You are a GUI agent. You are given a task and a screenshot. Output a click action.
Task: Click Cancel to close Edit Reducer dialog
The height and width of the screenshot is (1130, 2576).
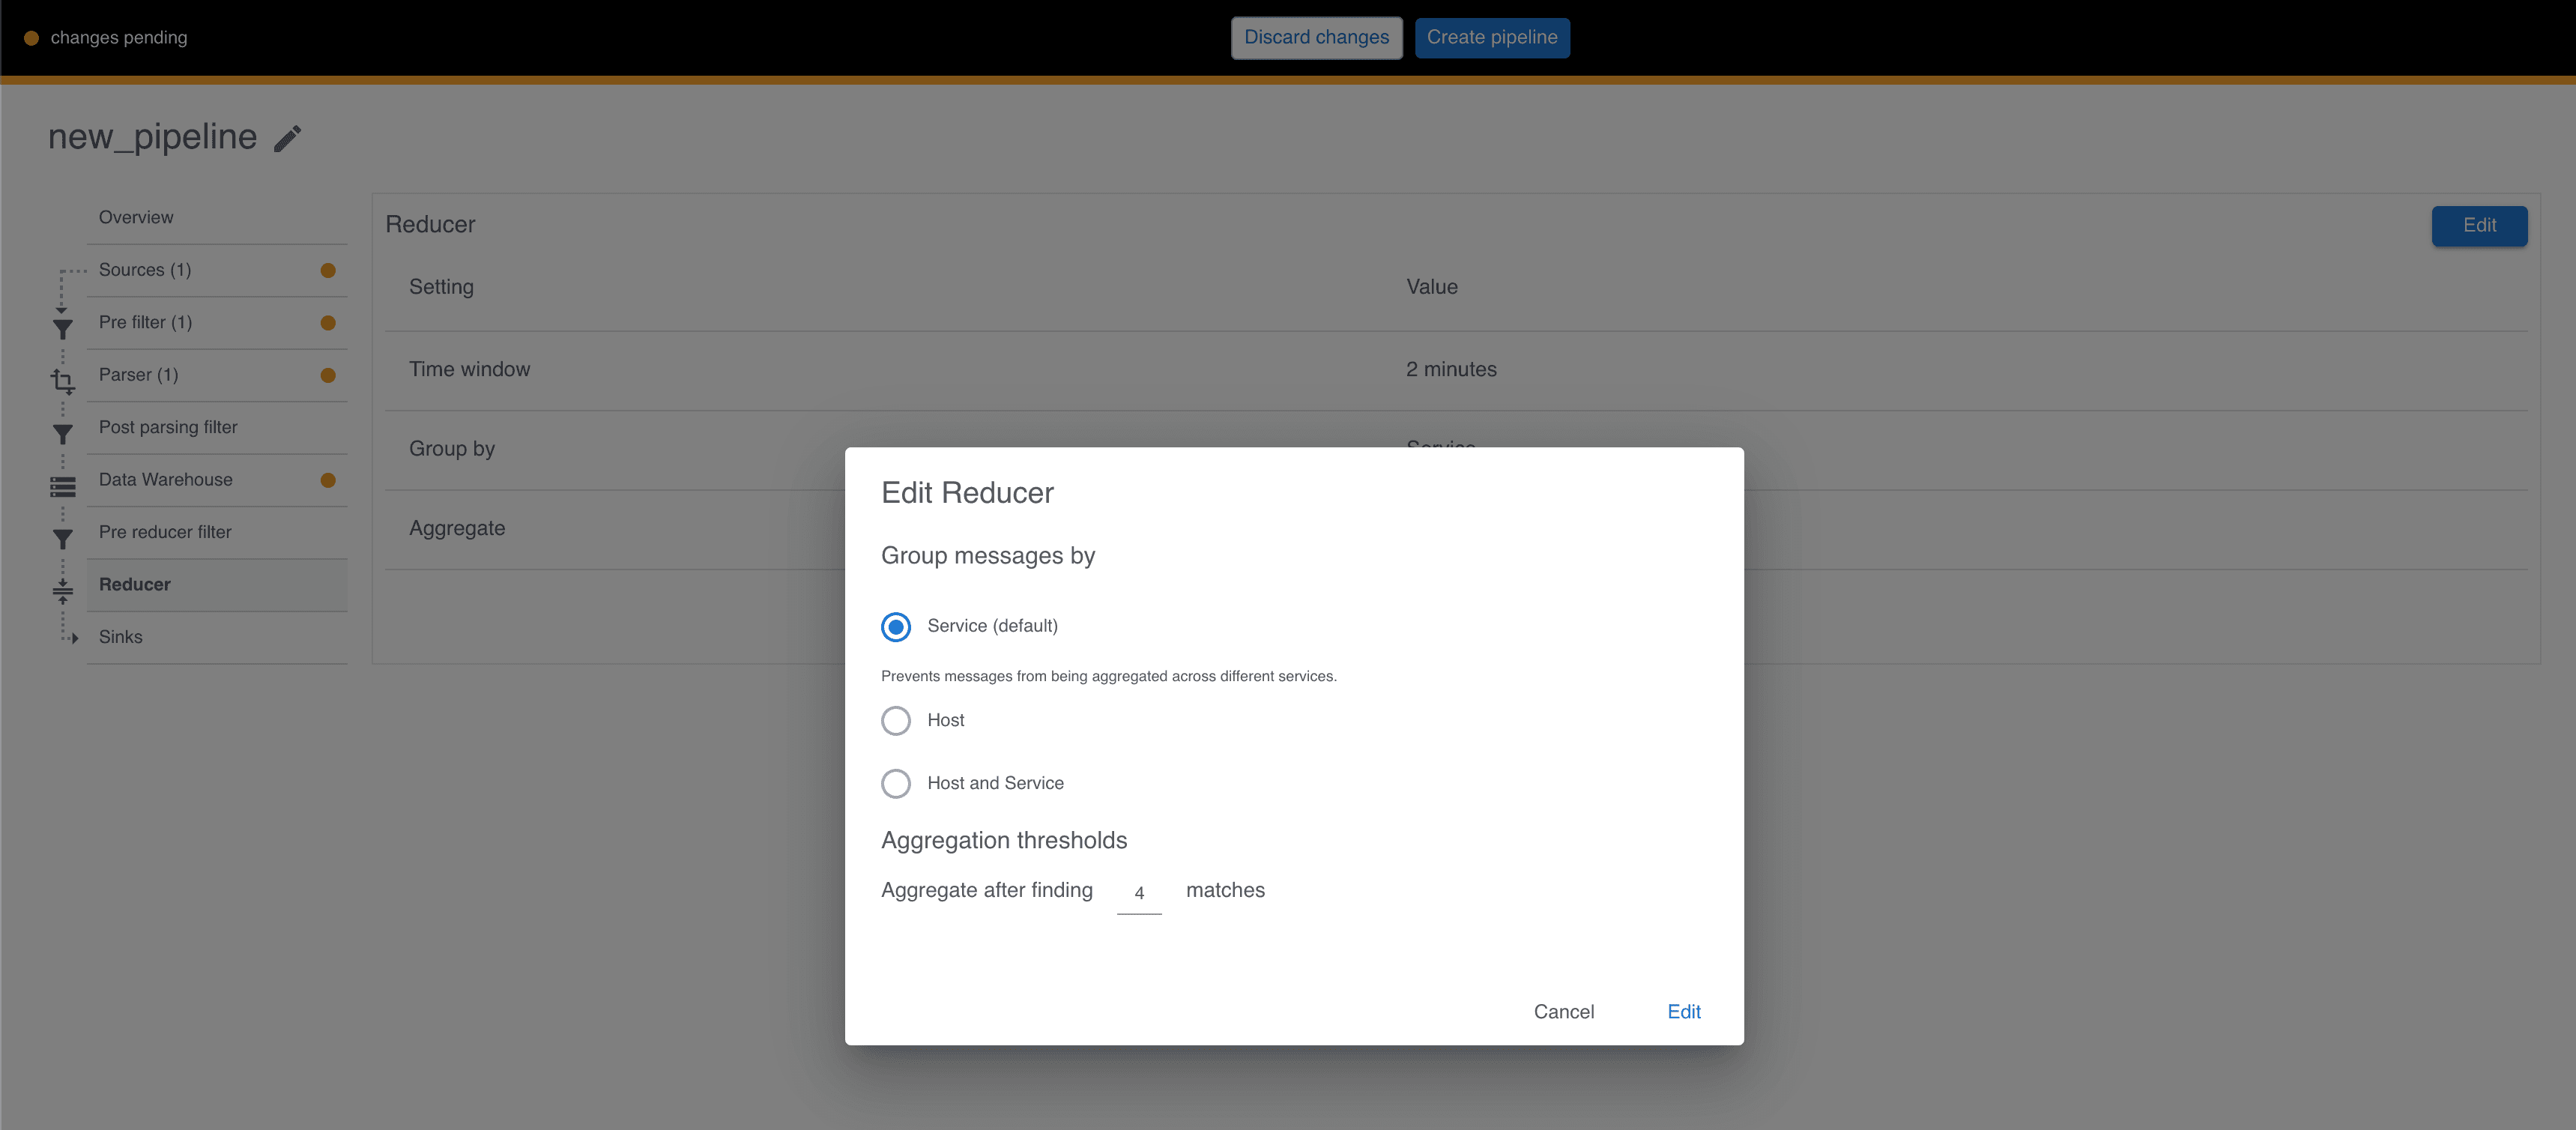pyautogui.click(x=1562, y=1012)
